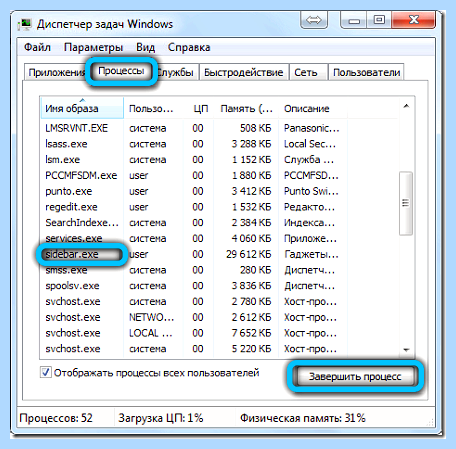The height and width of the screenshot is (449, 456).
Task: Click the Индекса... description cell
Action: point(309,223)
